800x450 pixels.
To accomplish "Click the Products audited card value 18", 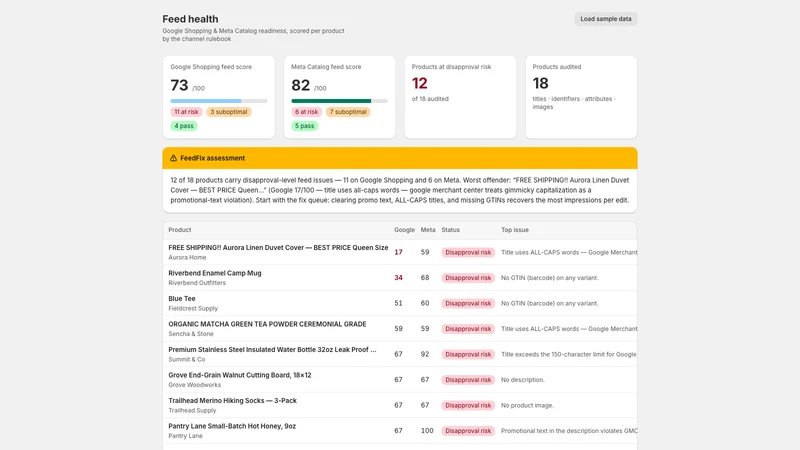I will coord(540,83).
